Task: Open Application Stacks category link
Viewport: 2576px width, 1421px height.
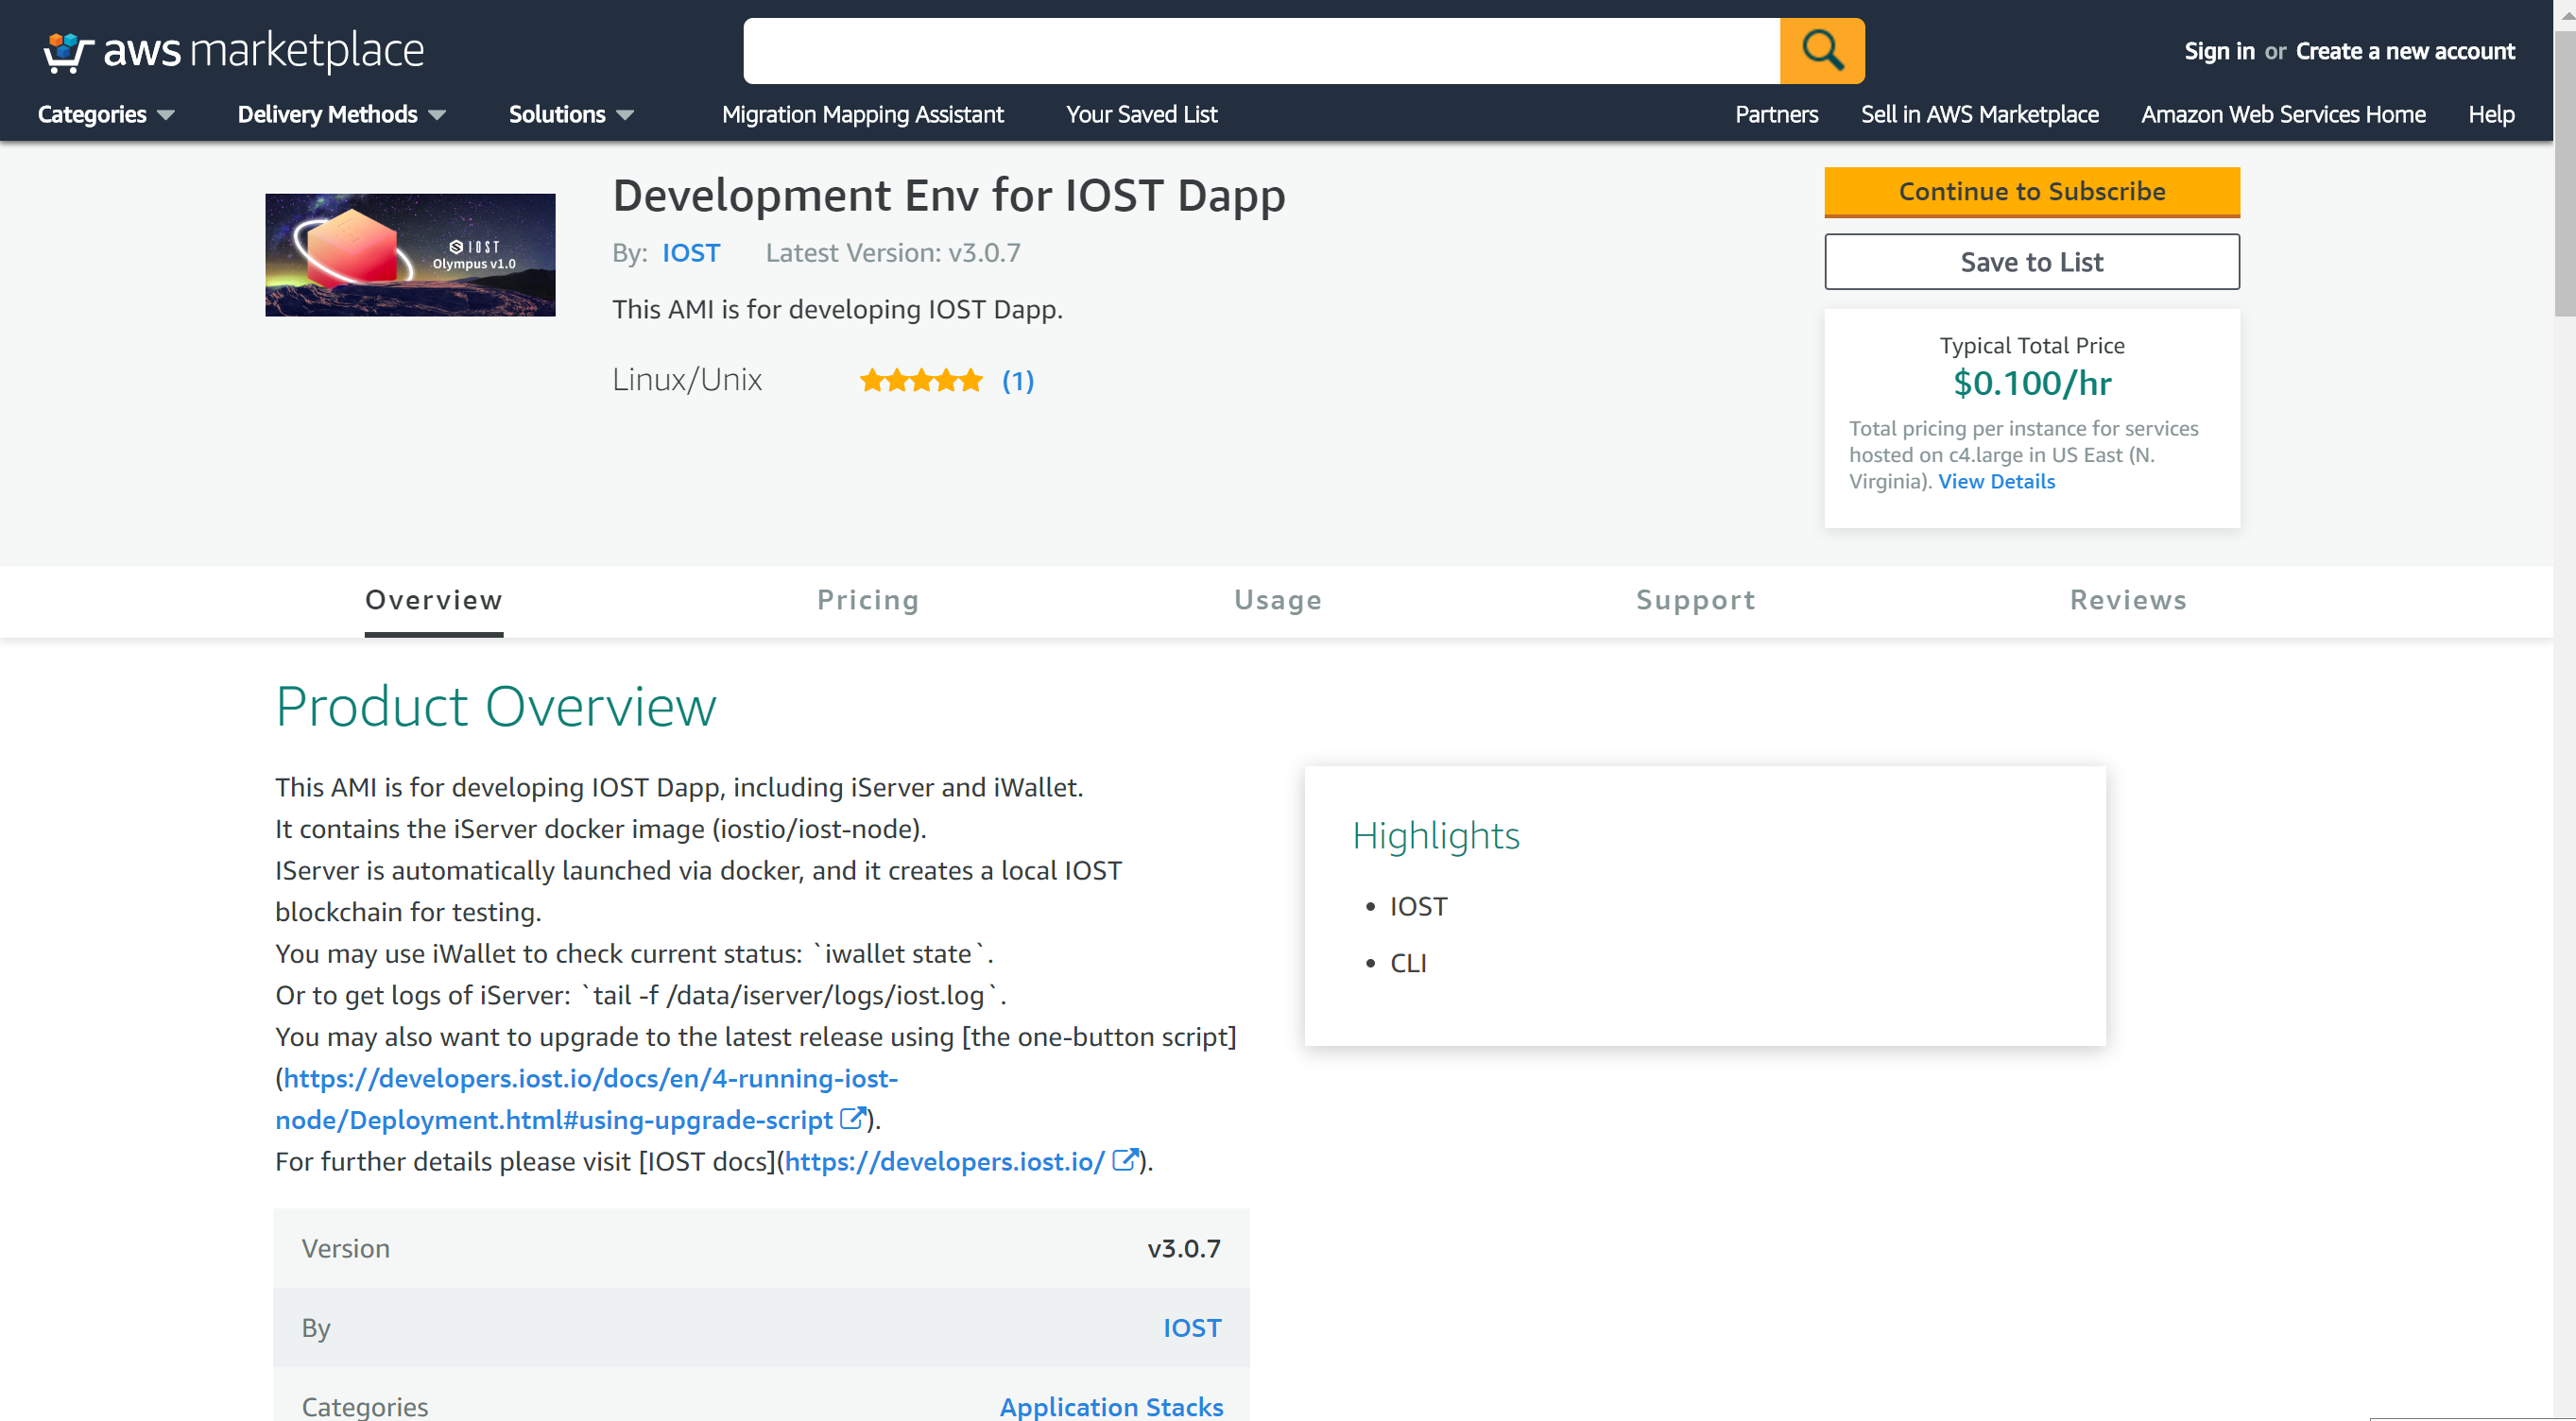Action: (1111, 1406)
